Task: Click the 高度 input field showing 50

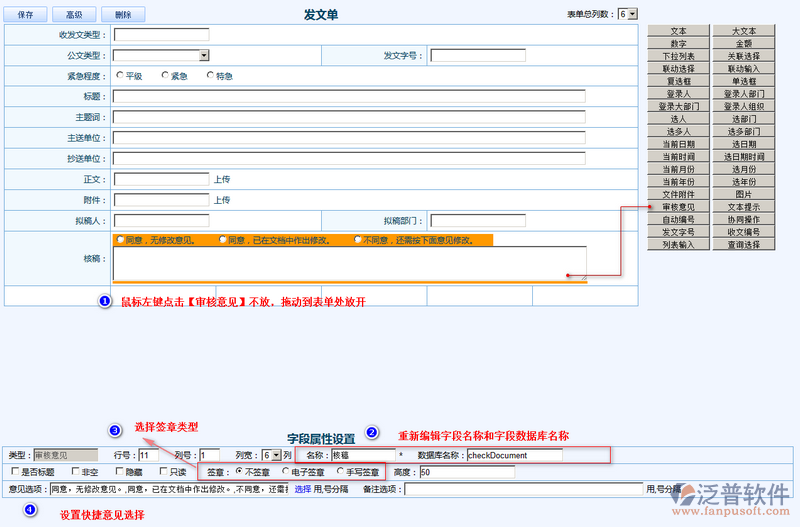Action: (467, 472)
